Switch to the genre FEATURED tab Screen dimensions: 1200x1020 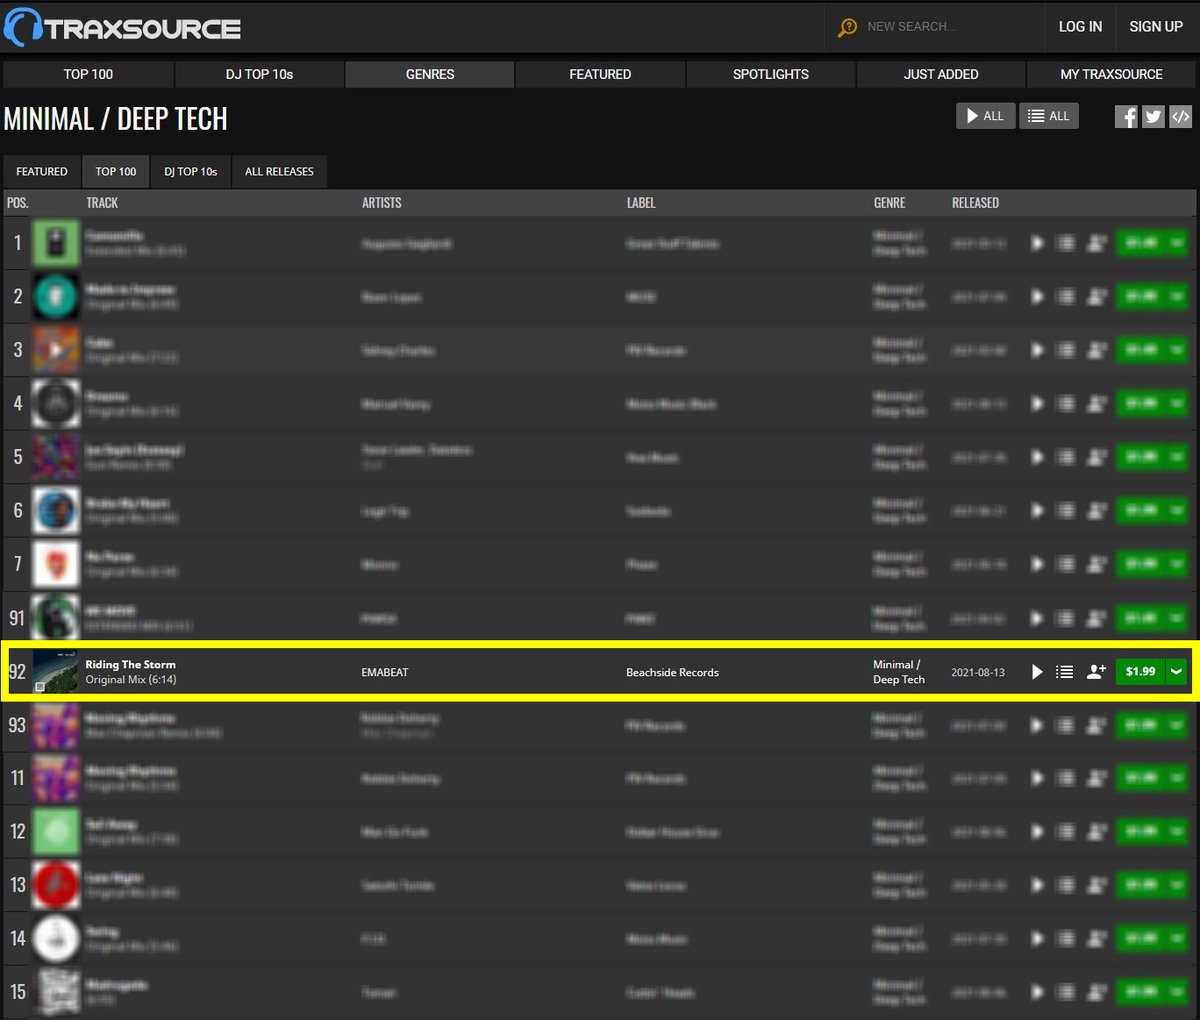coord(42,171)
